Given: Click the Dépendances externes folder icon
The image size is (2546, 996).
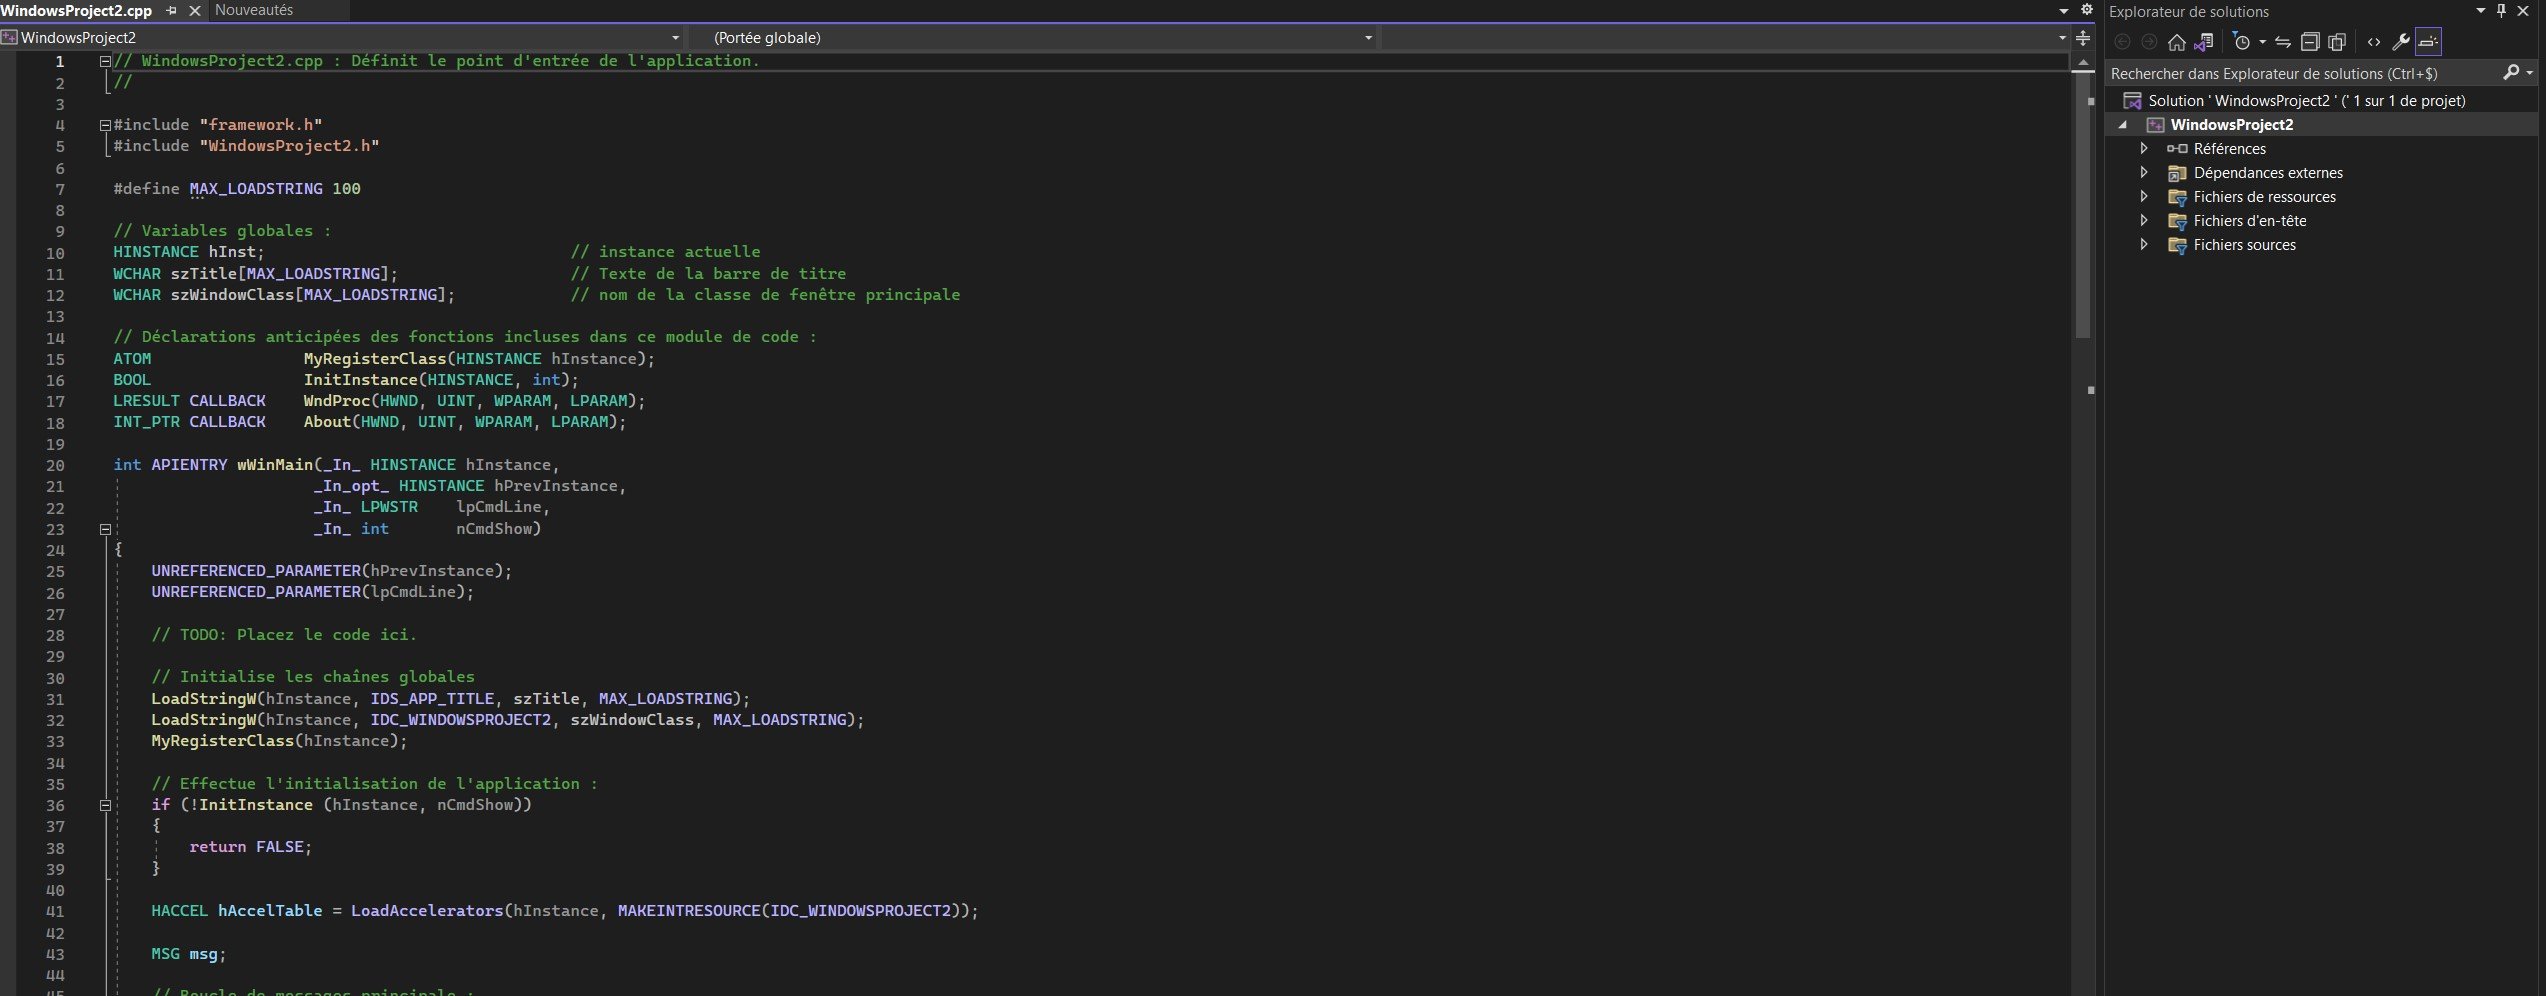Looking at the screenshot, I should click(x=2177, y=173).
